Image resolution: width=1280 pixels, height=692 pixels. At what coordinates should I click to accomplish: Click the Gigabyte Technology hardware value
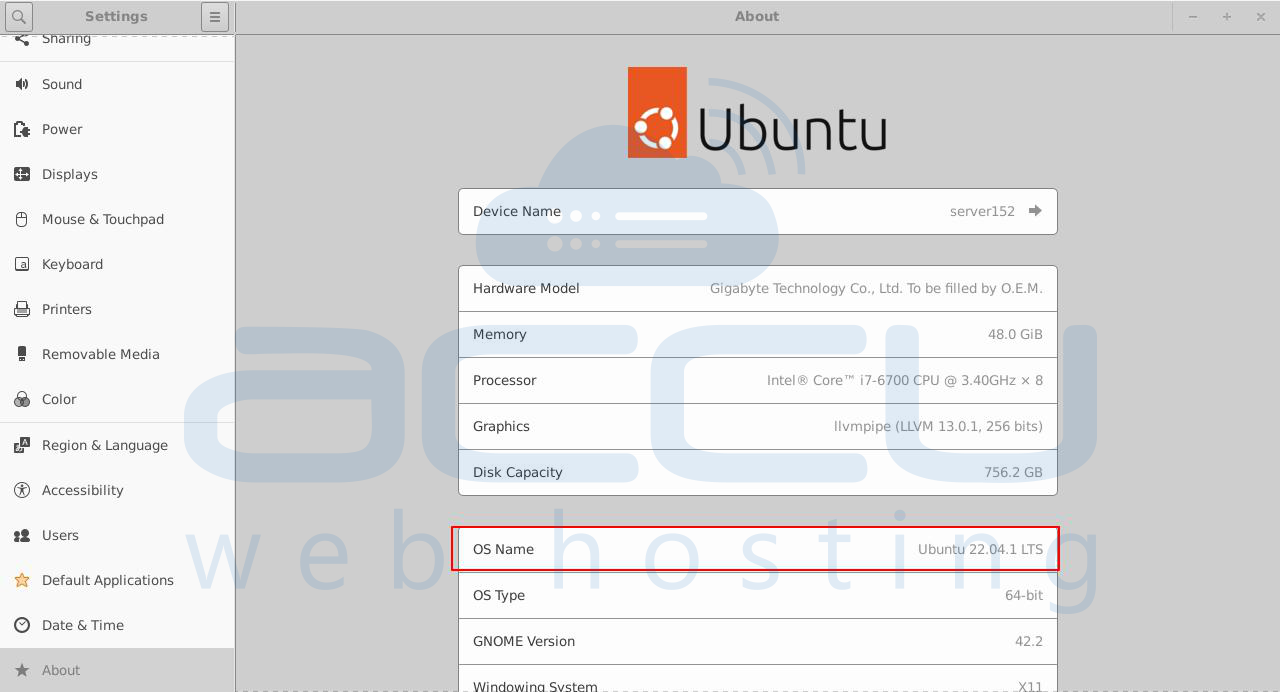click(x=876, y=288)
